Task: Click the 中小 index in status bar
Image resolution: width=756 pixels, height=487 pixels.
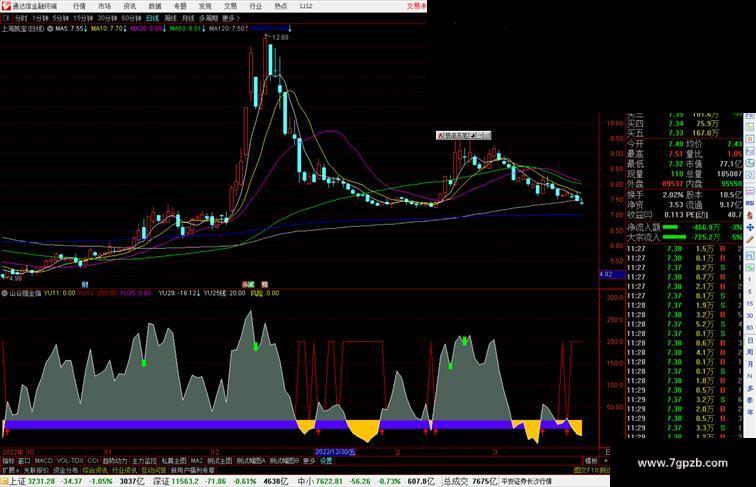Action: (x=306, y=481)
